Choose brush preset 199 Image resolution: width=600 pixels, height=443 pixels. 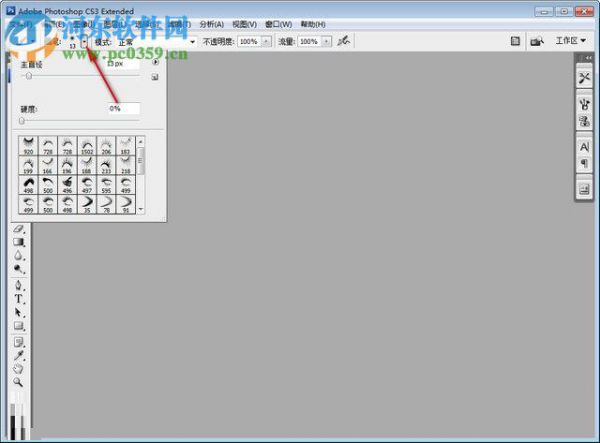(28, 165)
